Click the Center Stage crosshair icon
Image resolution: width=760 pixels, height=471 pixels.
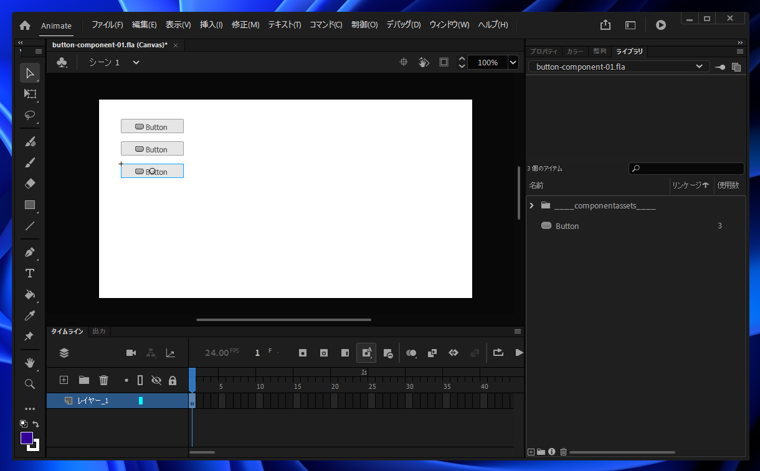pos(403,62)
